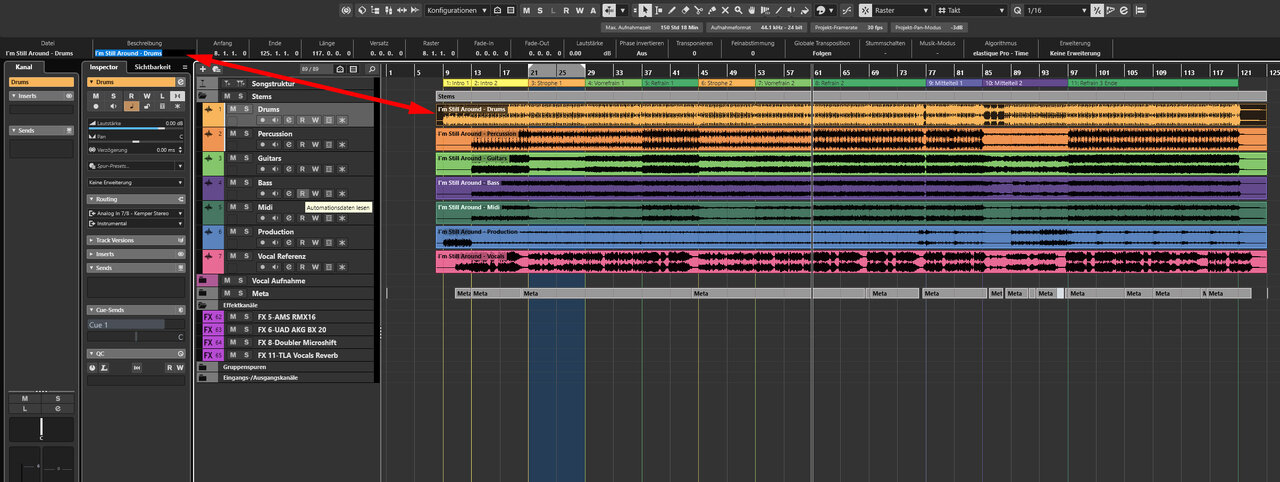Open Keine Erweiterung dropdown in Inspector
This screenshot has width=1280, height=482.
coord(136,182)
